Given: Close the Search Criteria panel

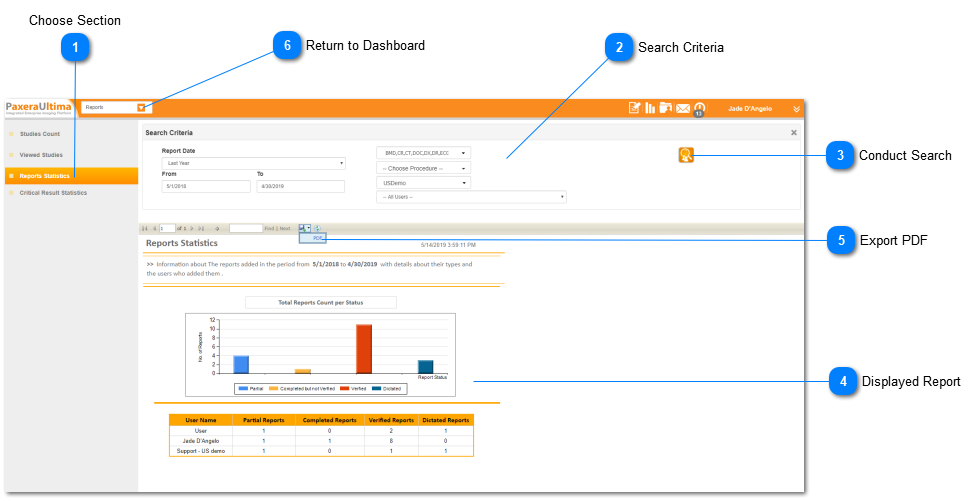Looking at the screenshot, I should pyautogui.click(x=793, y=133).
